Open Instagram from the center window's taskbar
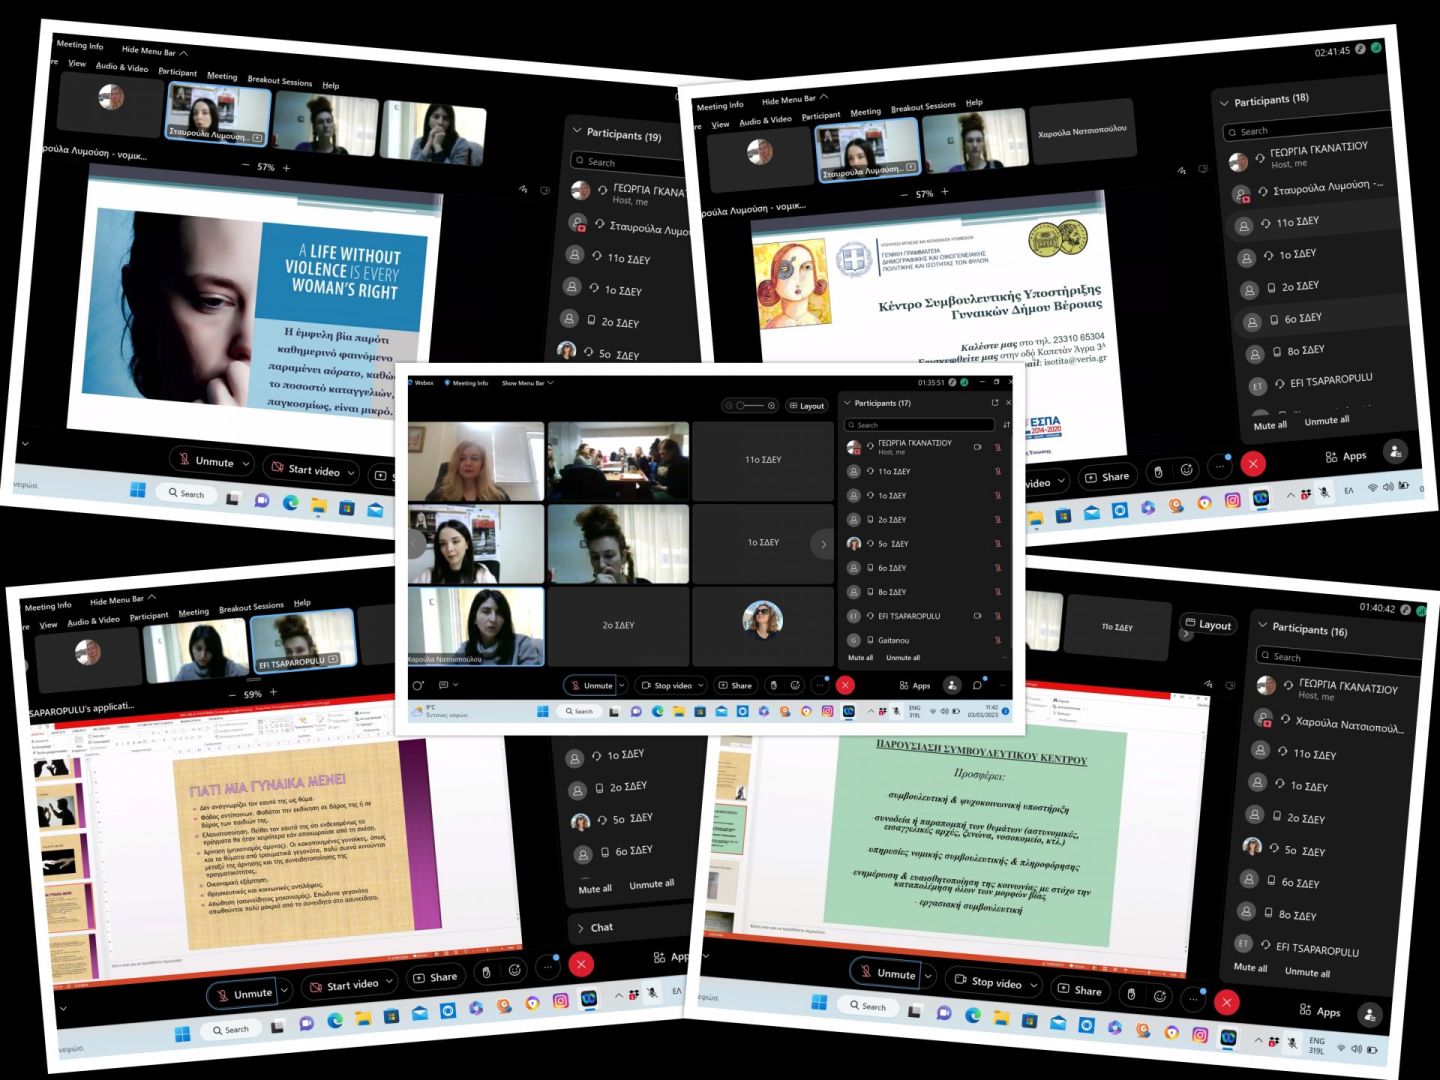Viewport: 1440px width, 1080px height. [x=827, y=711]
